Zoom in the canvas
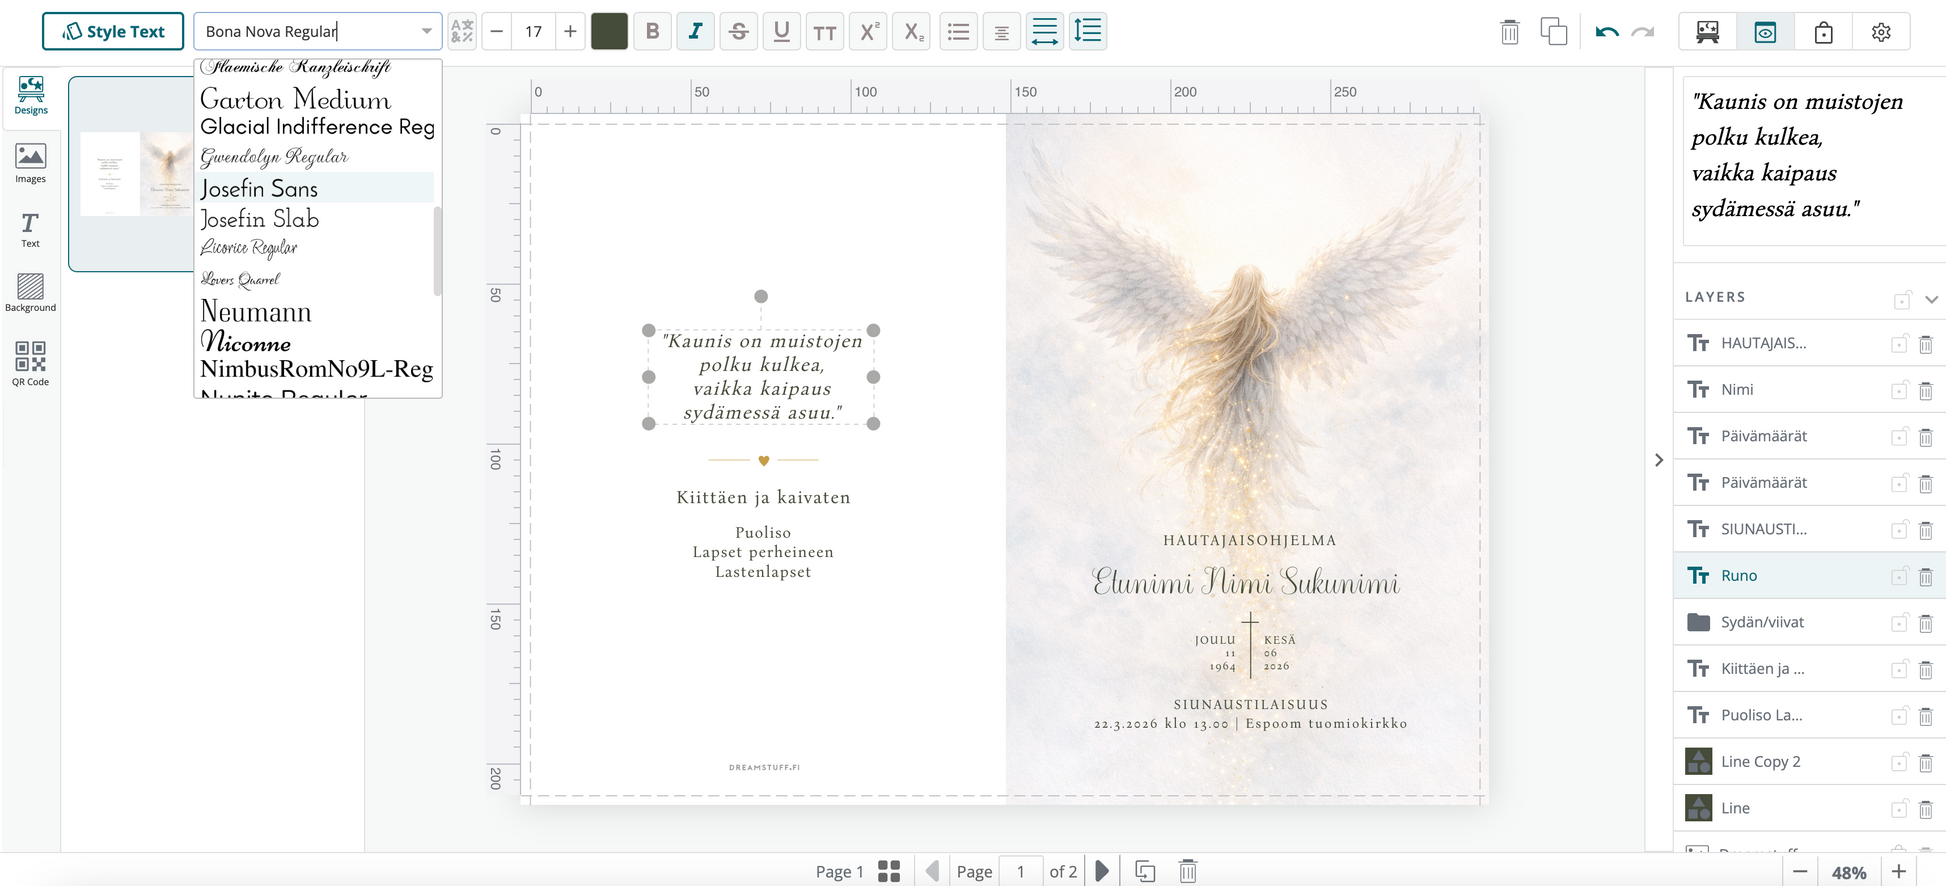The width and height of the screenshot is (1946, 886). pyautogui.click(x=1899, y=872)
